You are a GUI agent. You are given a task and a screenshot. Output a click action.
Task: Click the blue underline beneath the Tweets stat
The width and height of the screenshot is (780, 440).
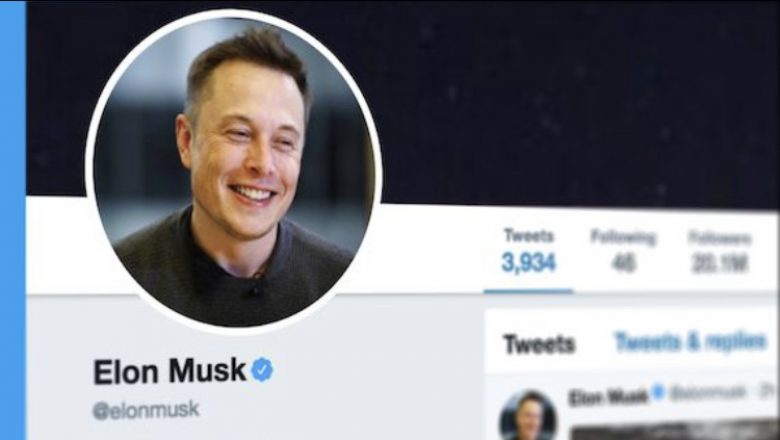528,291
